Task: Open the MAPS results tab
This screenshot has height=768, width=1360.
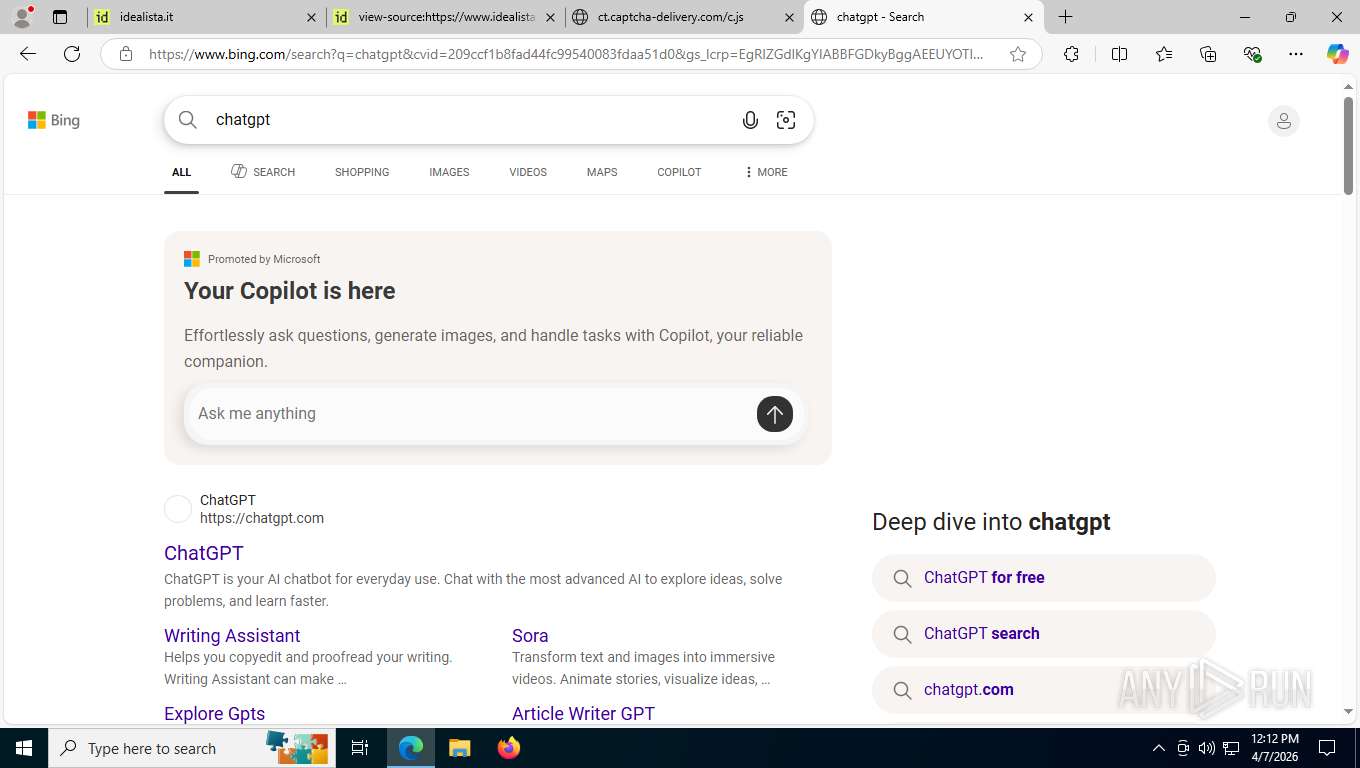Action: (602, 172)
